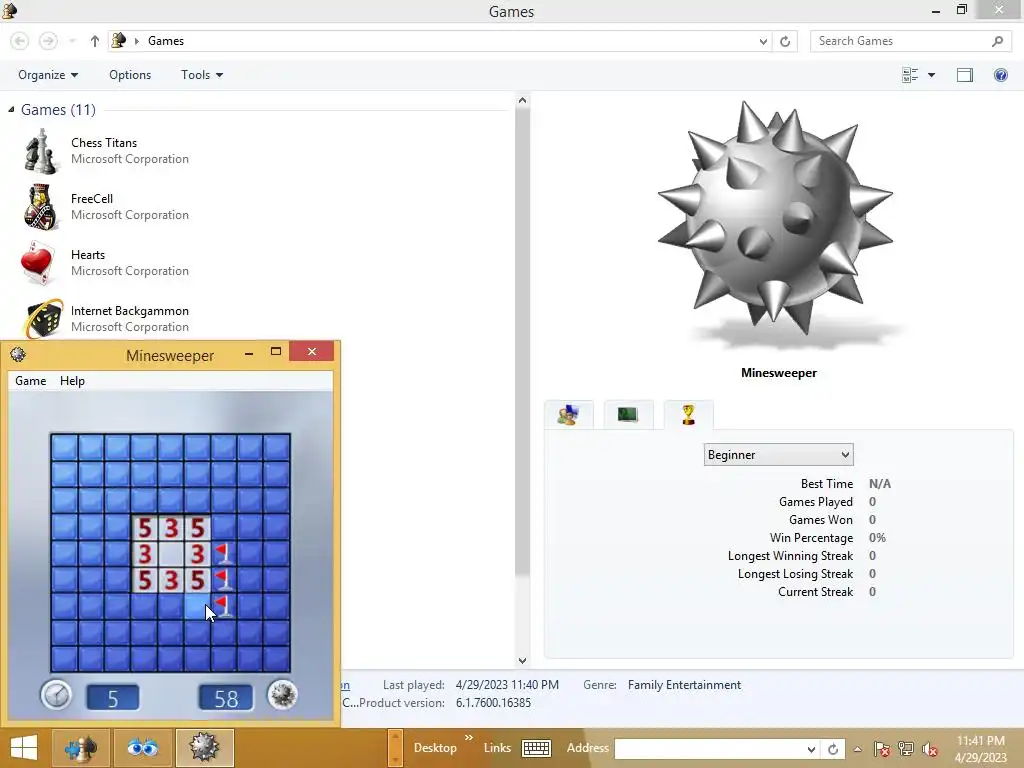Viewport: 1024px width, 768px height.
Task: Click the flagged cell in the bottom flag row
Action: (x=223, y=606)
